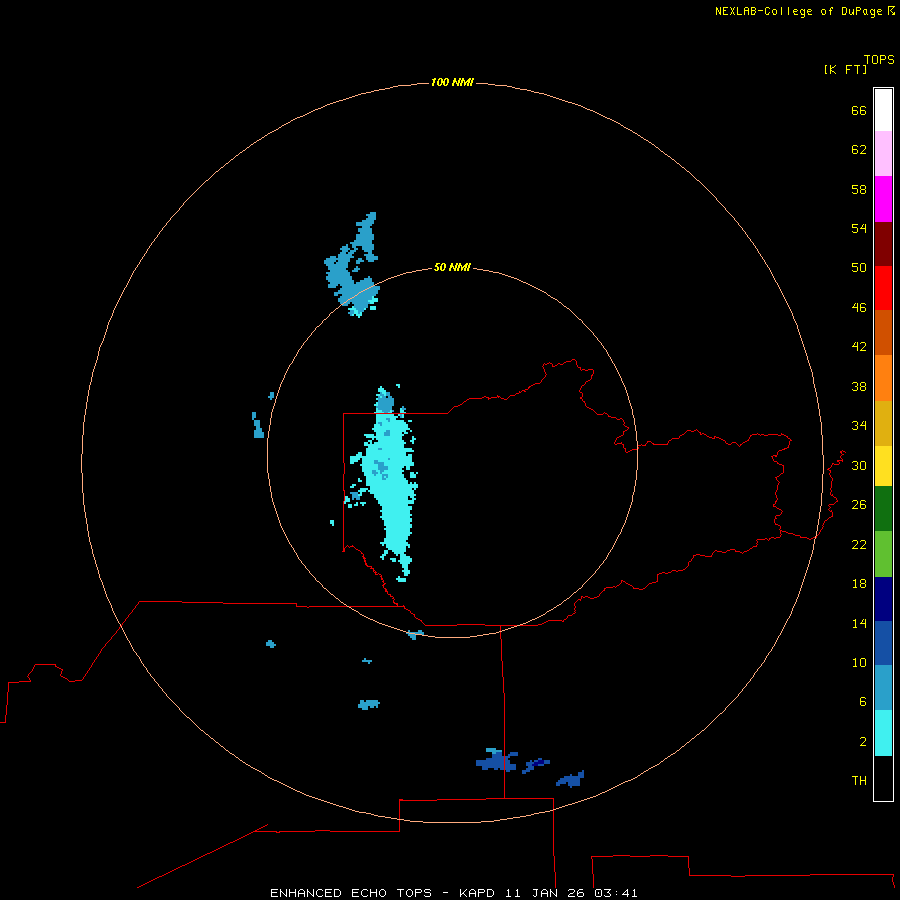Click the bright red legend swatch
Viewport: 900px width, 900px height.
[883, 288]
